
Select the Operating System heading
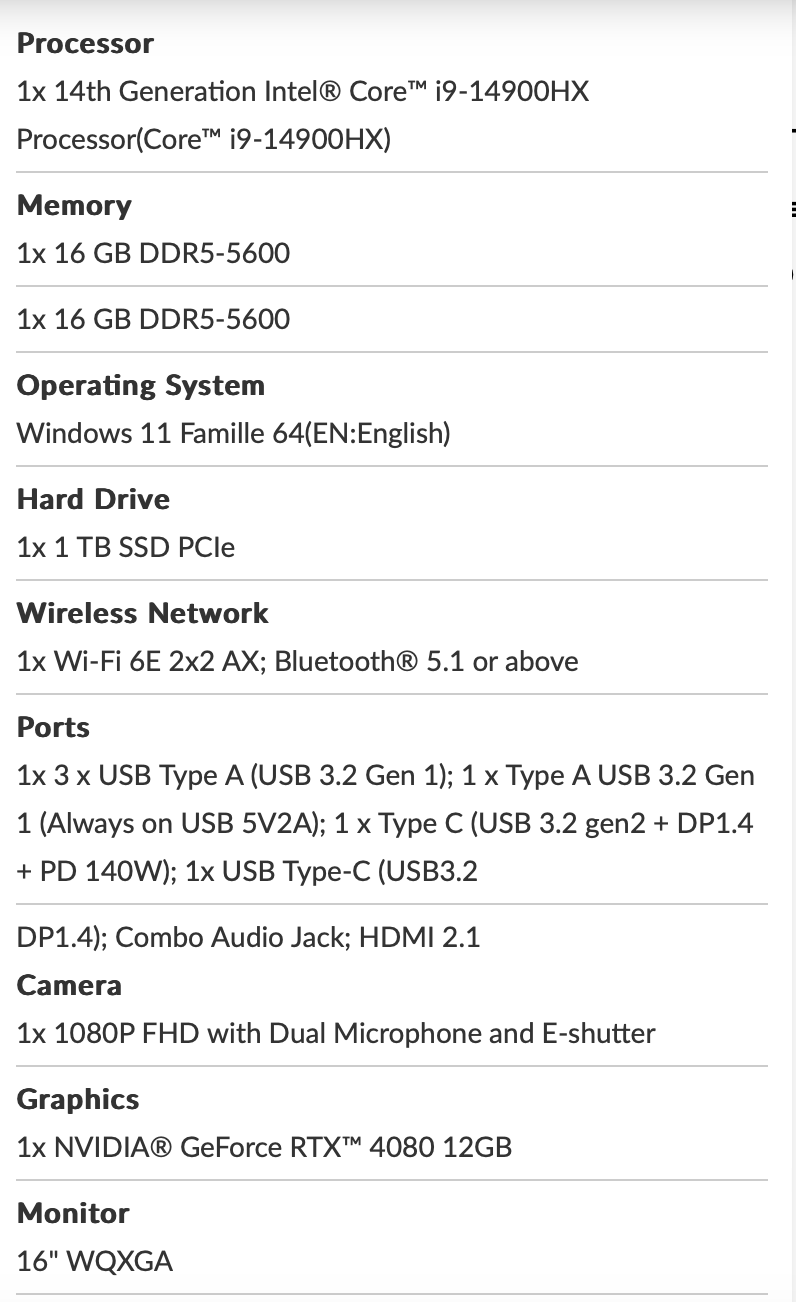(141, 385)
